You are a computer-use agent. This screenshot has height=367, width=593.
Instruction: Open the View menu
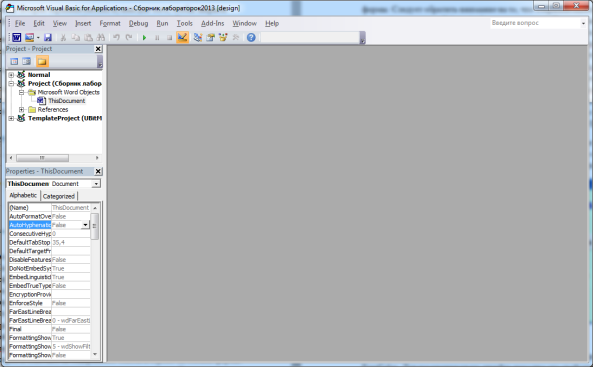pyautogui.click(x=59, y=23)
